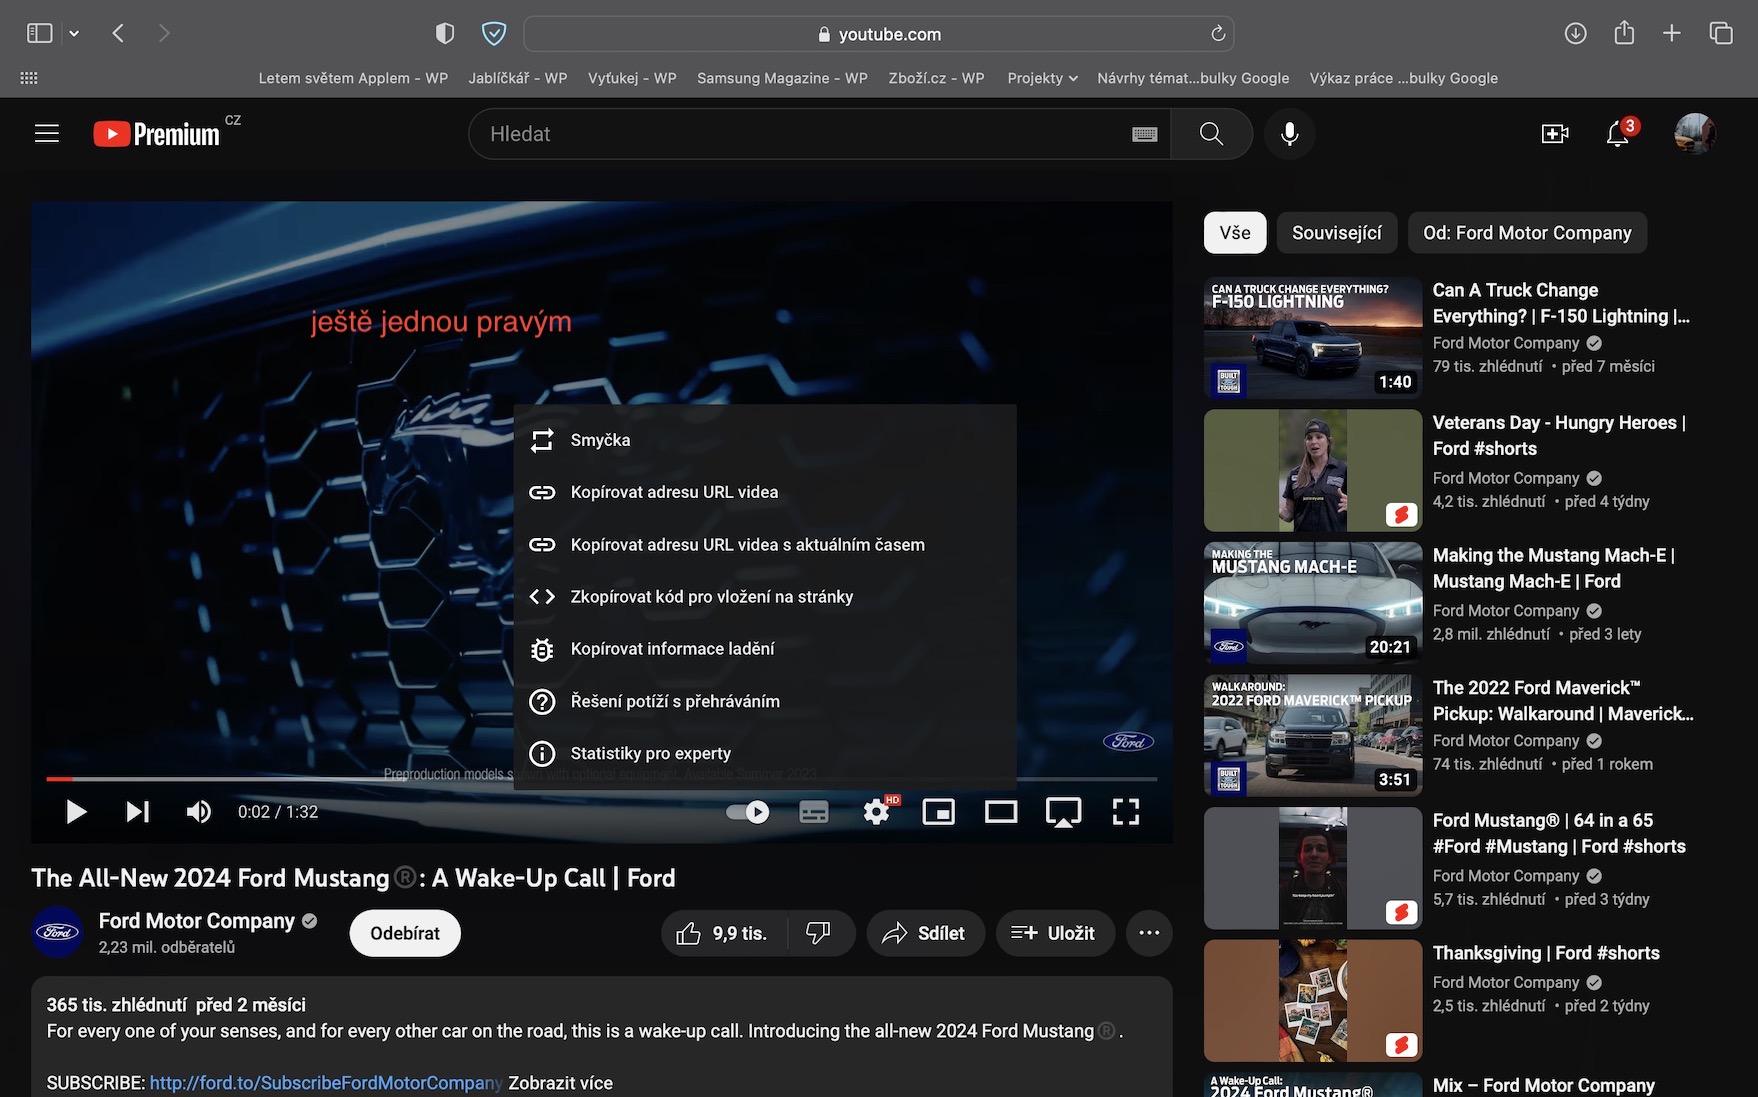Go to the YouTube Premium home logo
1758x1097 pixels.
[157, 134]
